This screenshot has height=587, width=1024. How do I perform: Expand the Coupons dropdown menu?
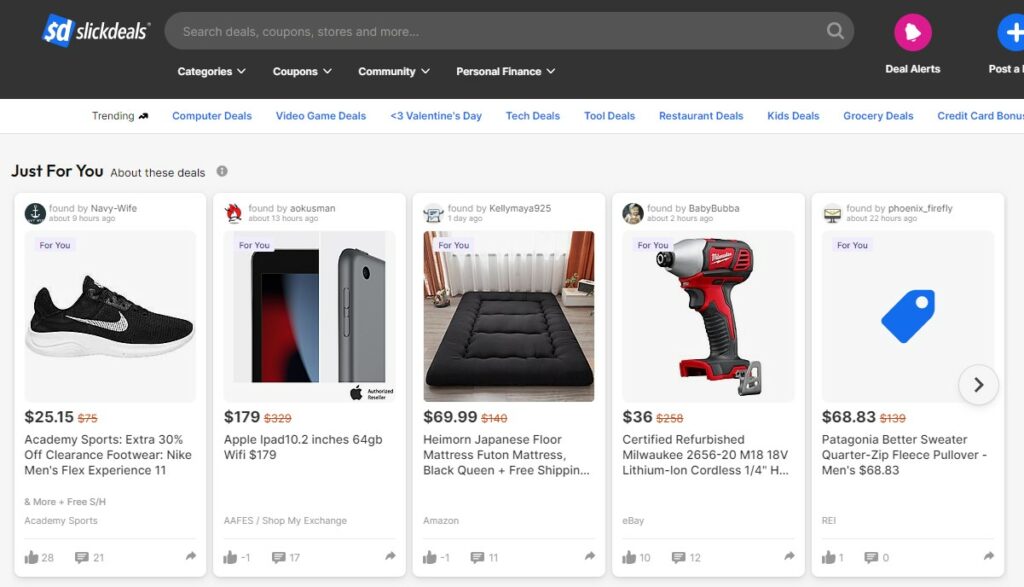[302, 71]
